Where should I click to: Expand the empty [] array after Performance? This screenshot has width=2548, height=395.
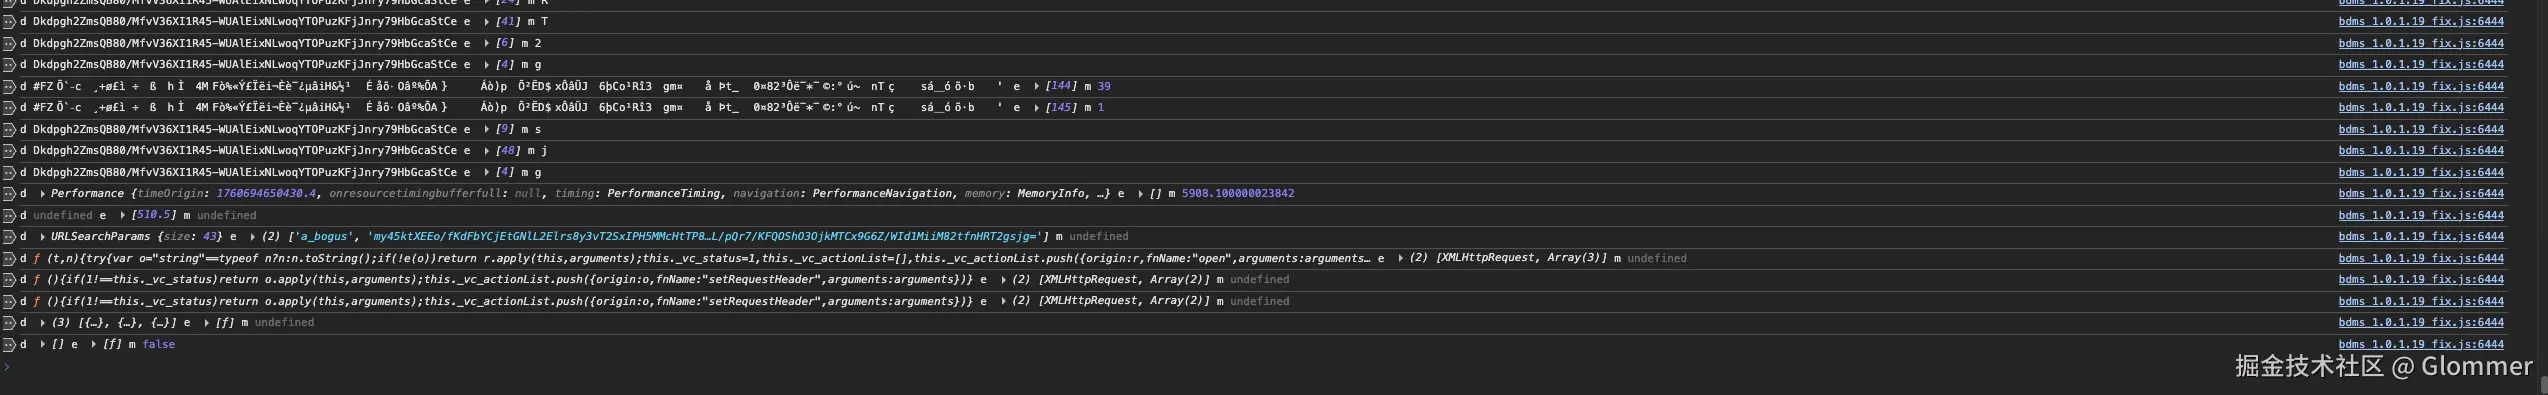1140,193
